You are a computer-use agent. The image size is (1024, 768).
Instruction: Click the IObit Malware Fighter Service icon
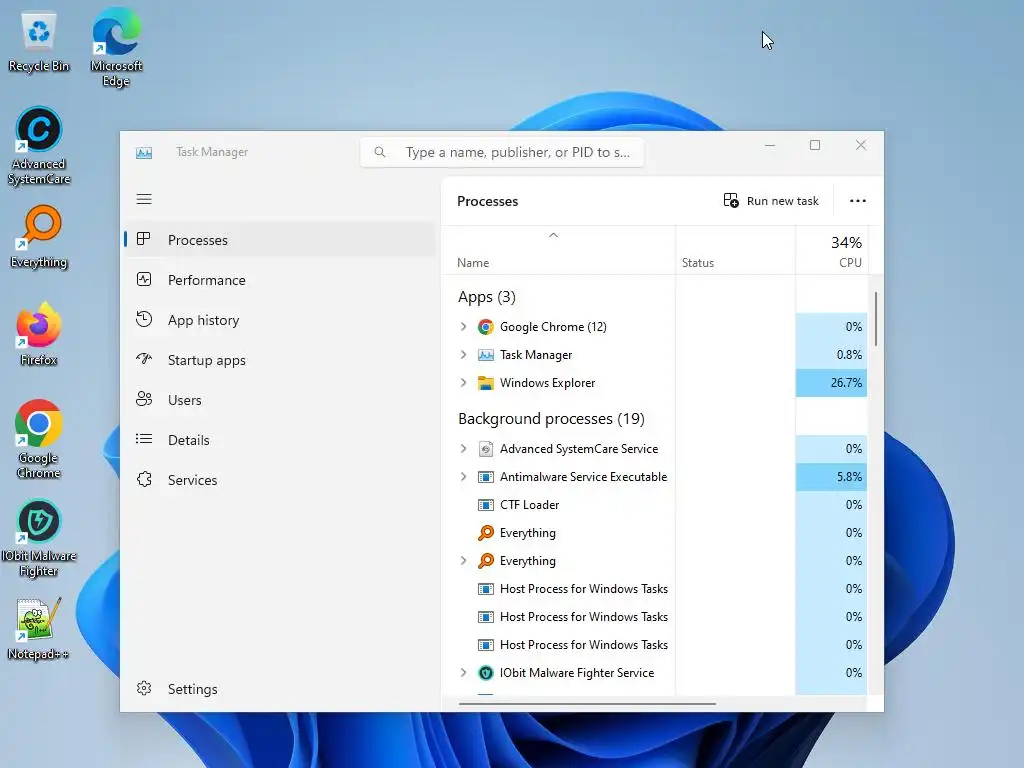pyautogui.click(x=485, y=673)
